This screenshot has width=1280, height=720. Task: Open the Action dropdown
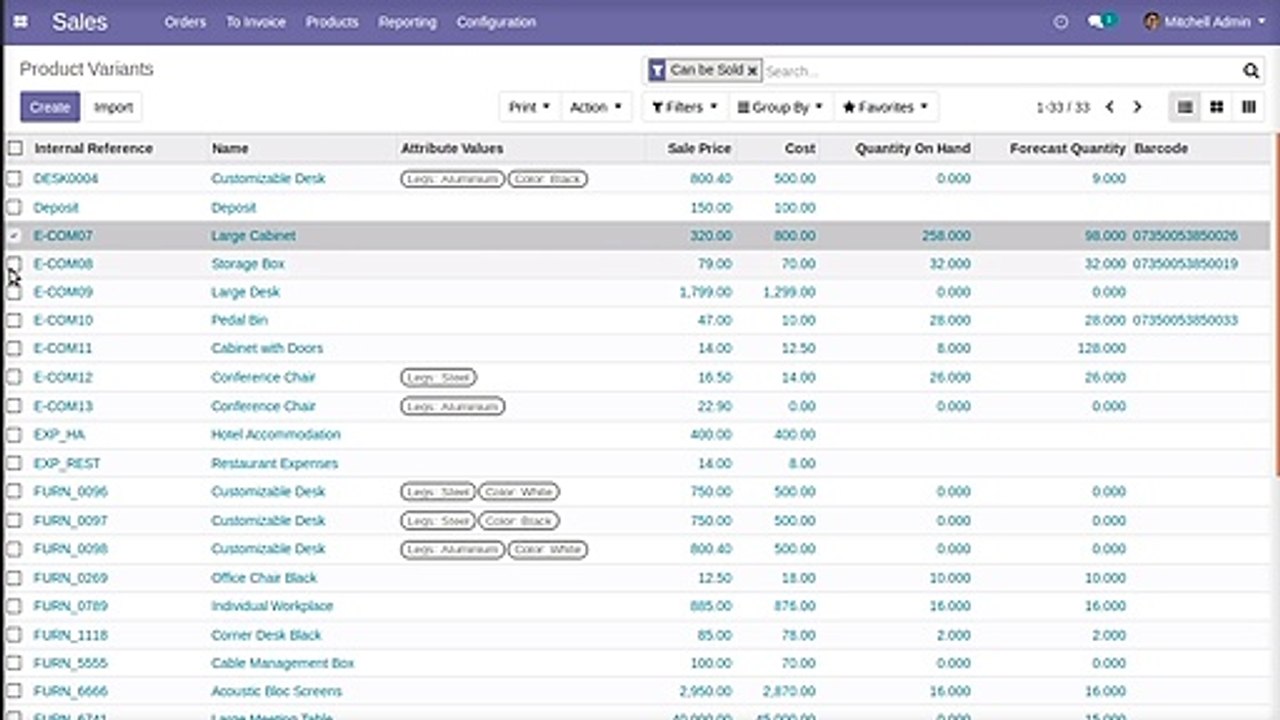(596, 107)
